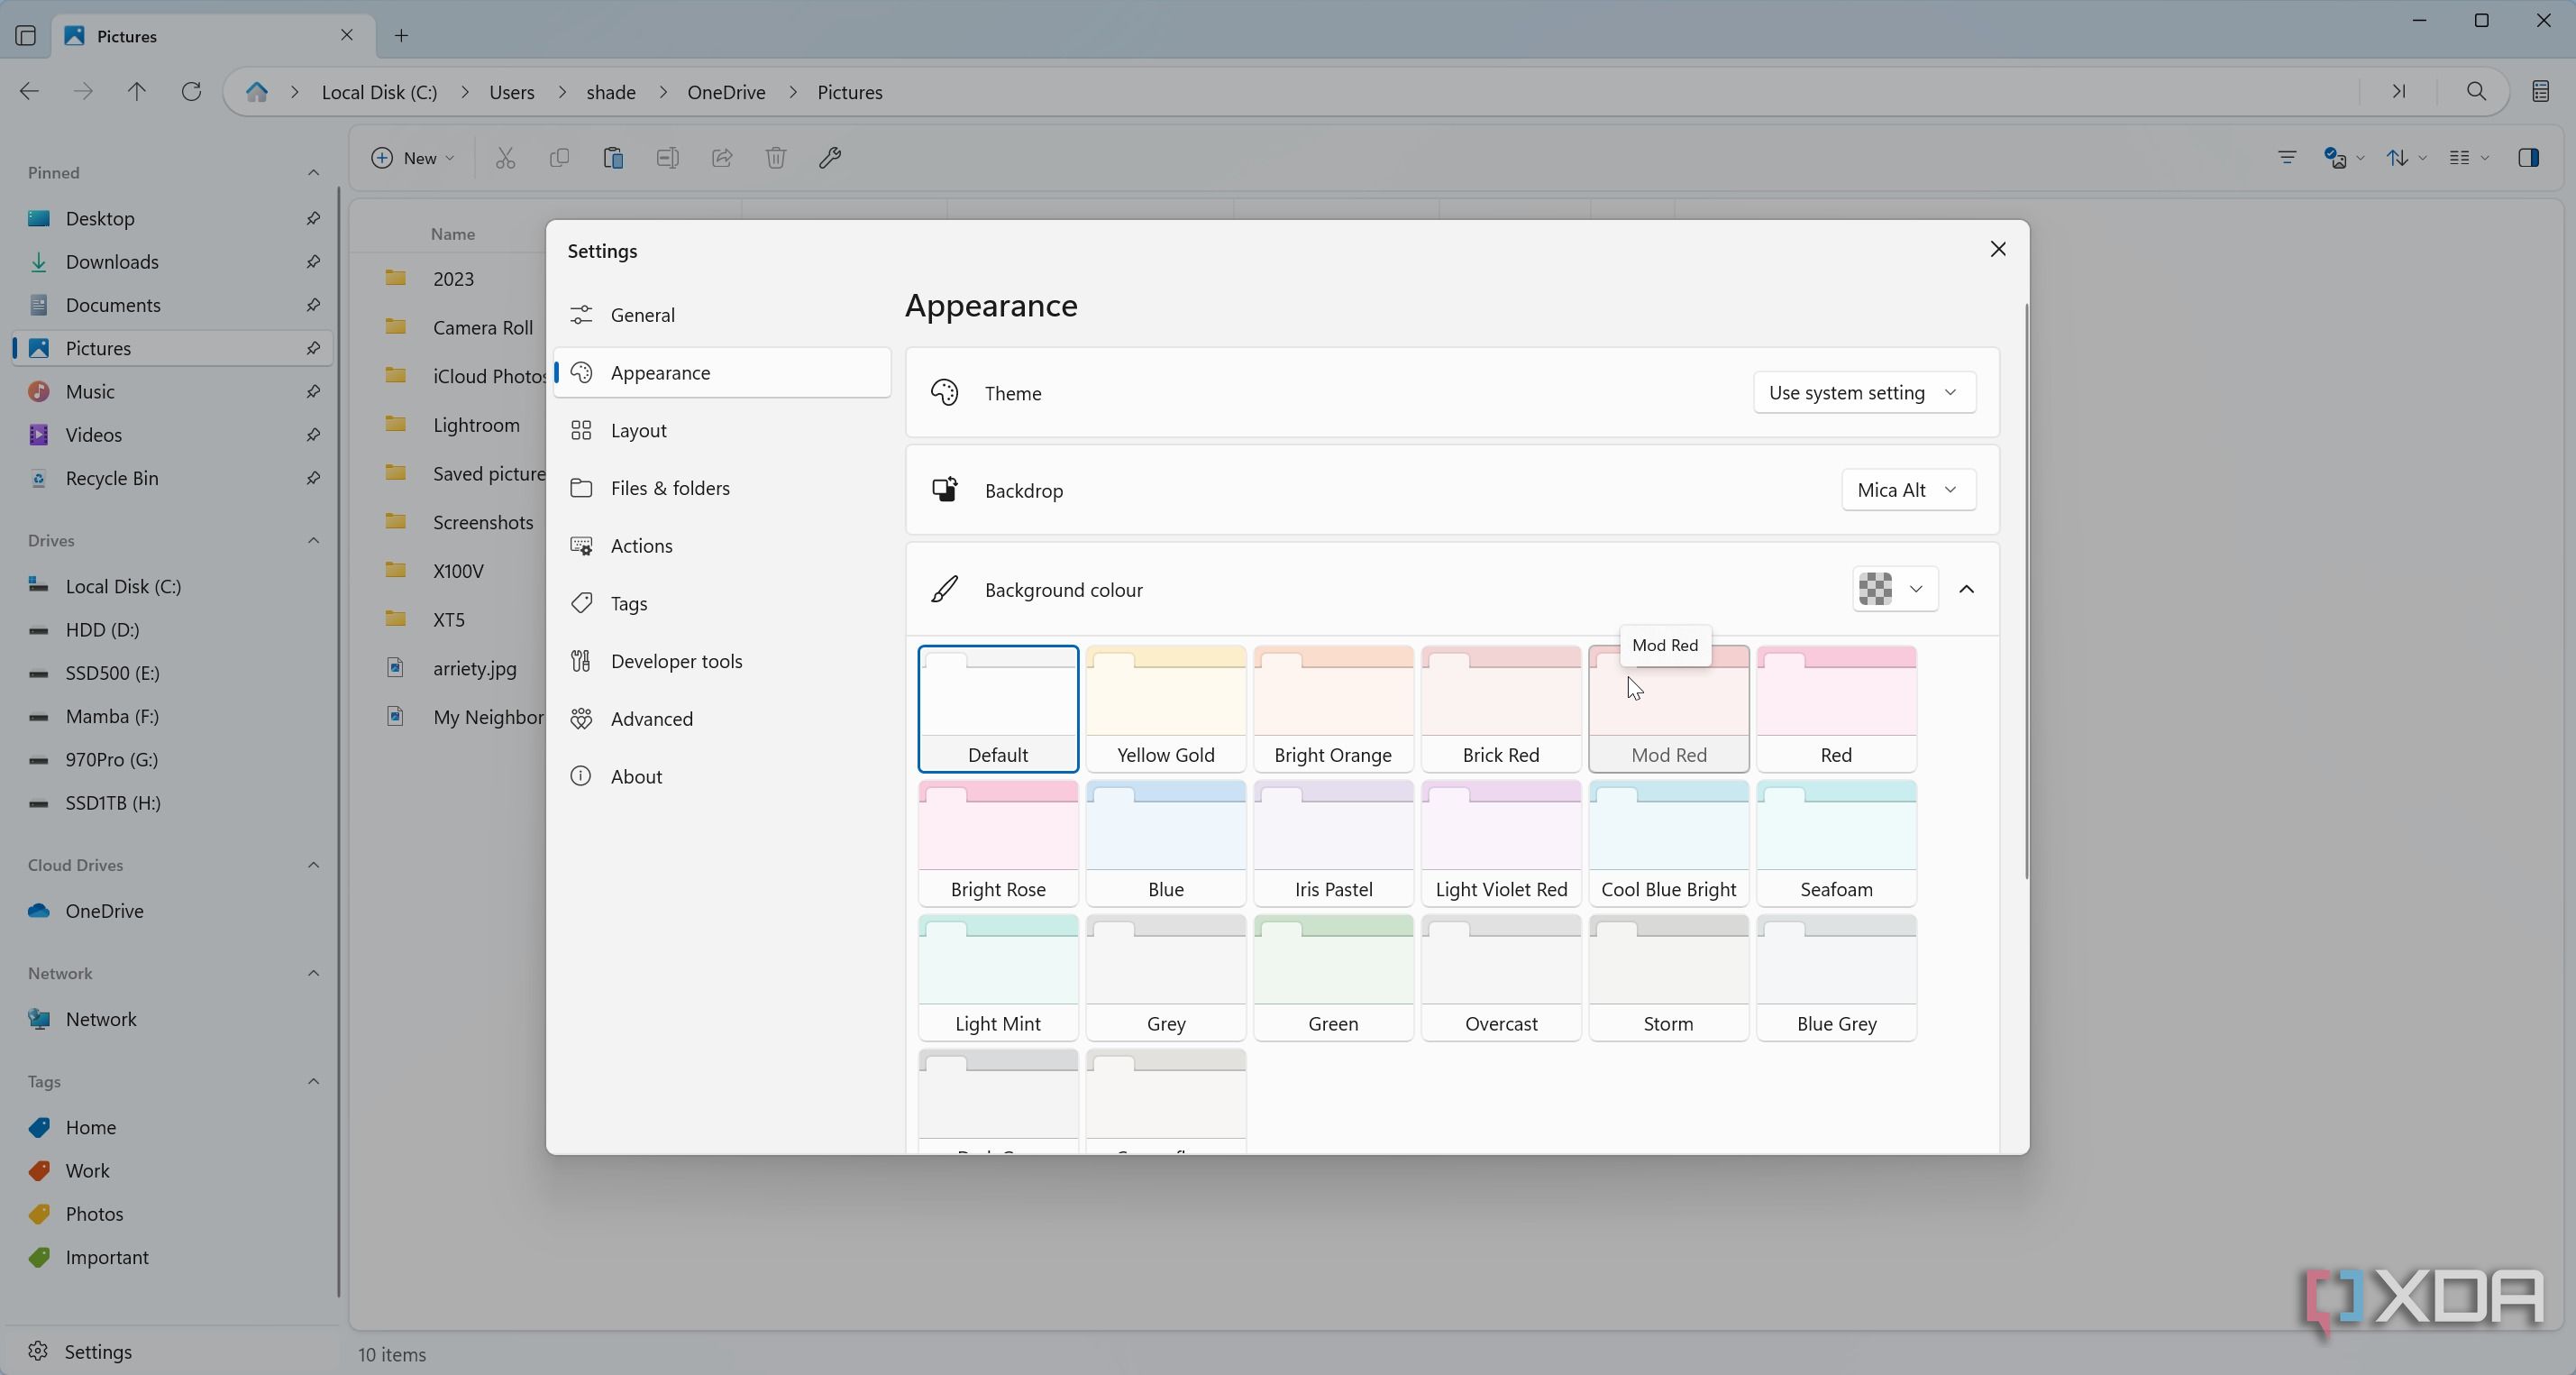2576x1375 pixels.
Task: Unpin Music via its pin icon
Action: [x=313, y=391]
